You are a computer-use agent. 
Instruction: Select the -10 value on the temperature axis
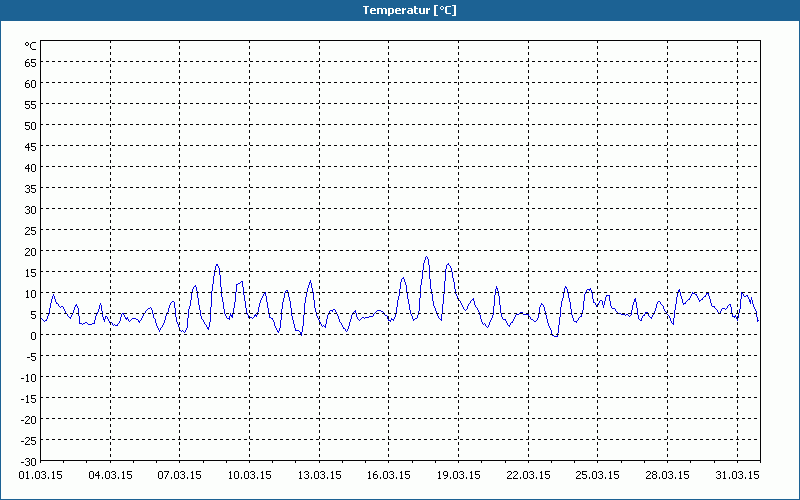click(29, 378)
